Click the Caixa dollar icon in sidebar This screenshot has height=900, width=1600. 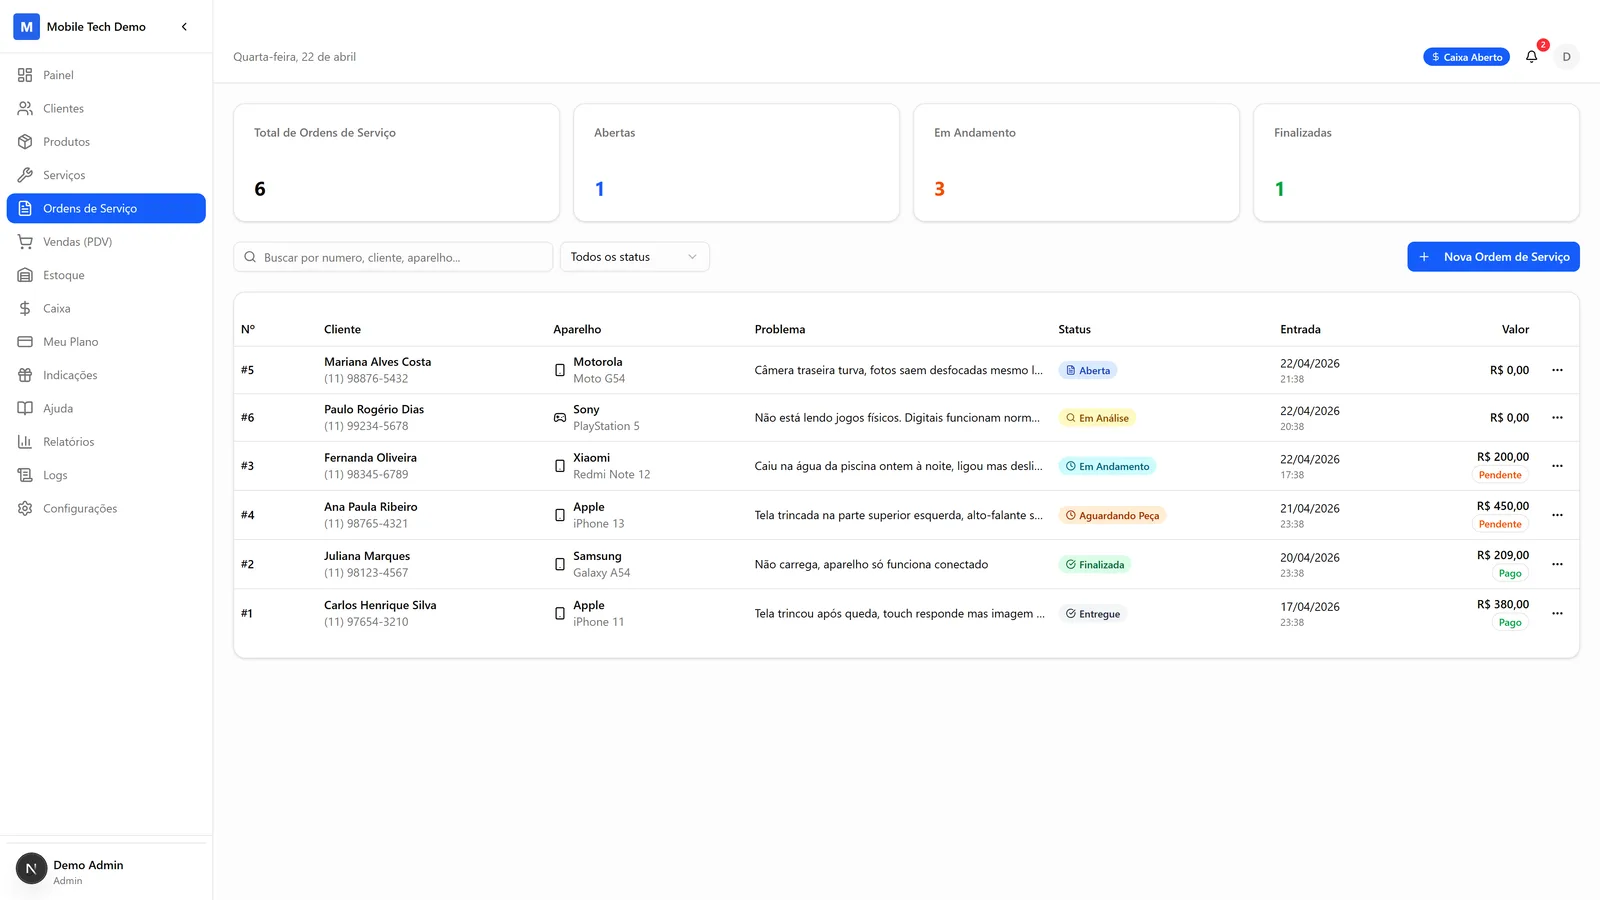pos(25,308)
